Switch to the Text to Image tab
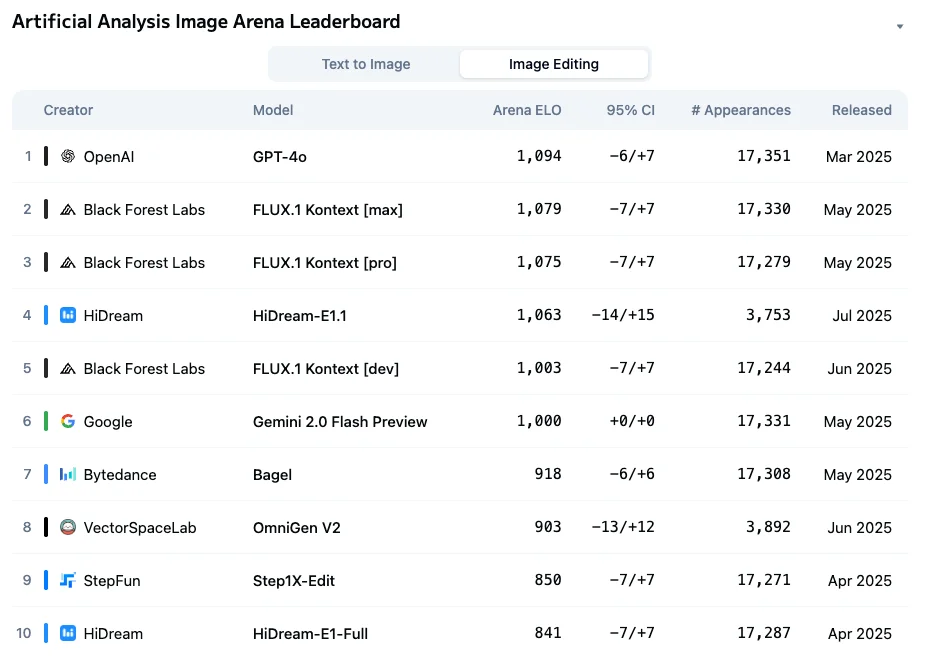The image size is (930, 661). tap(366, 64)
